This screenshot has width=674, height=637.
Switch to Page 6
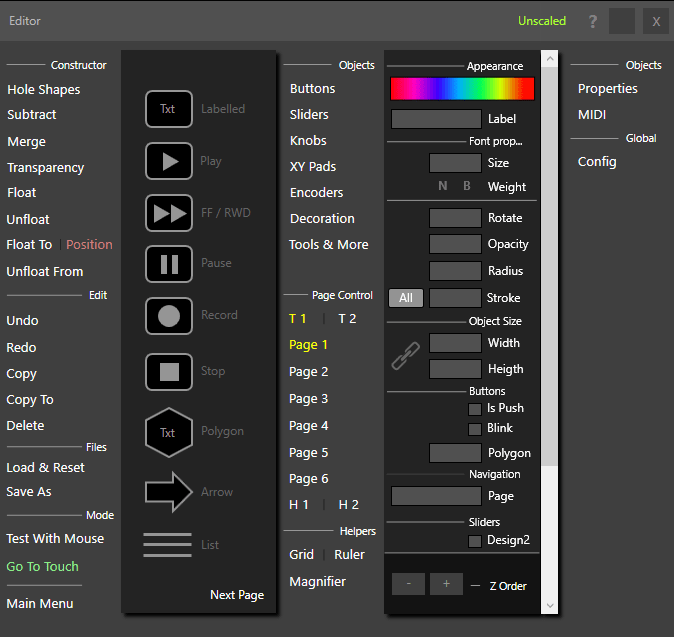tap(309, 479)
